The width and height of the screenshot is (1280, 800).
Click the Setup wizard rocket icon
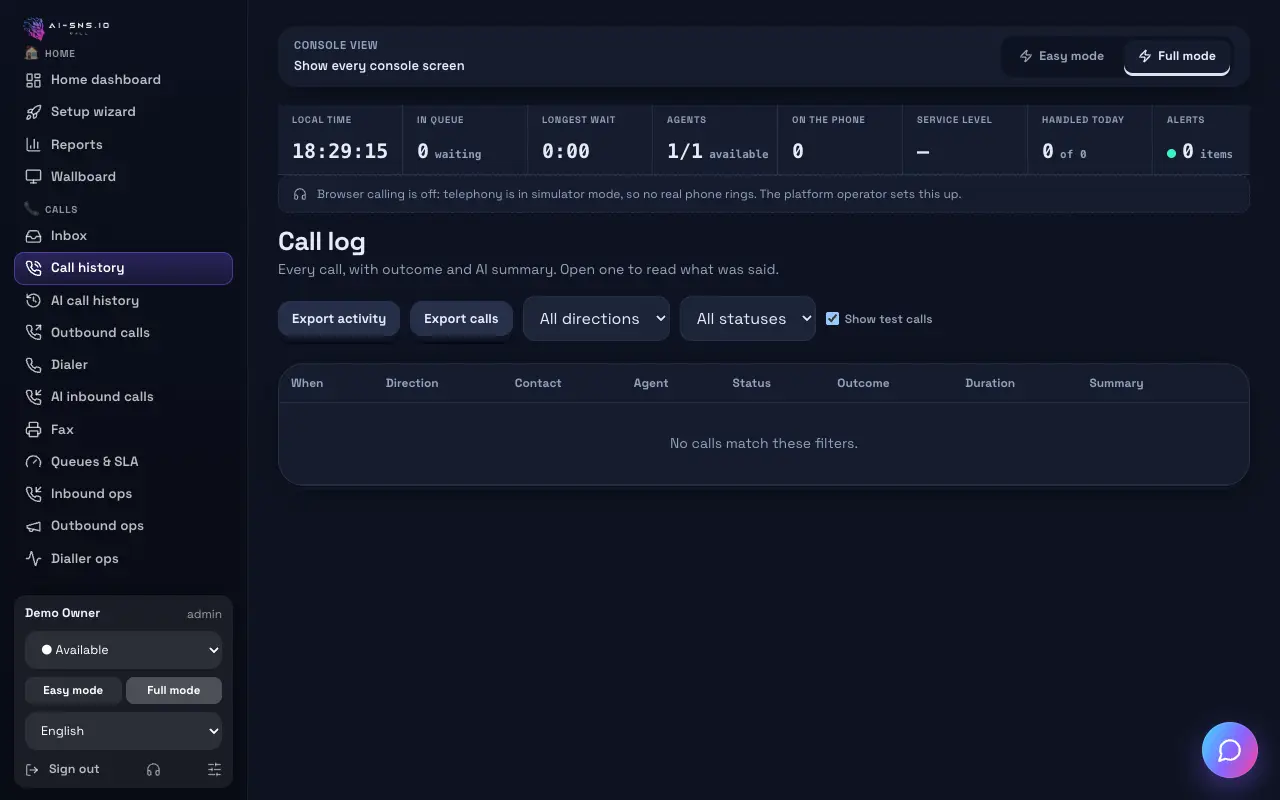(x=33, y=112)
